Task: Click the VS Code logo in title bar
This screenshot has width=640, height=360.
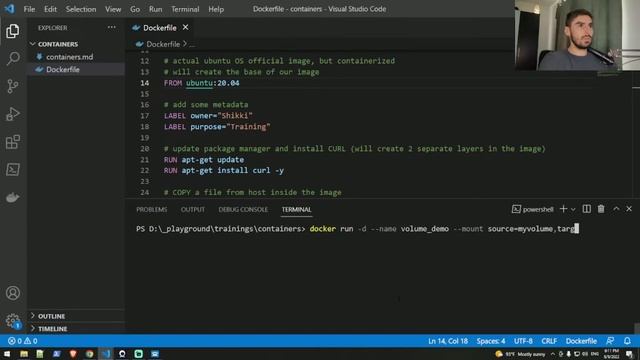Action: (x=9, y=9)
